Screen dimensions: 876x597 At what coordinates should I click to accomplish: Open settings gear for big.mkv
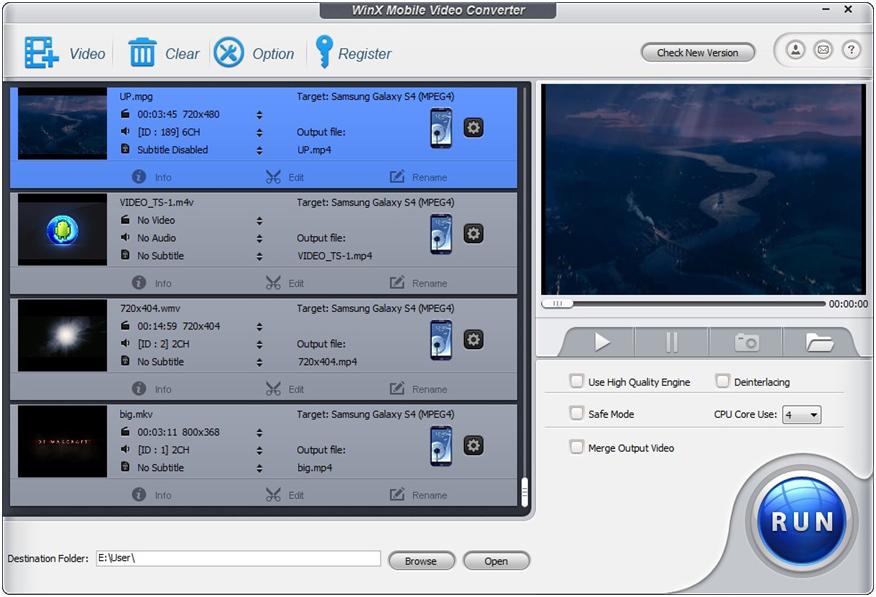[473, 446]
